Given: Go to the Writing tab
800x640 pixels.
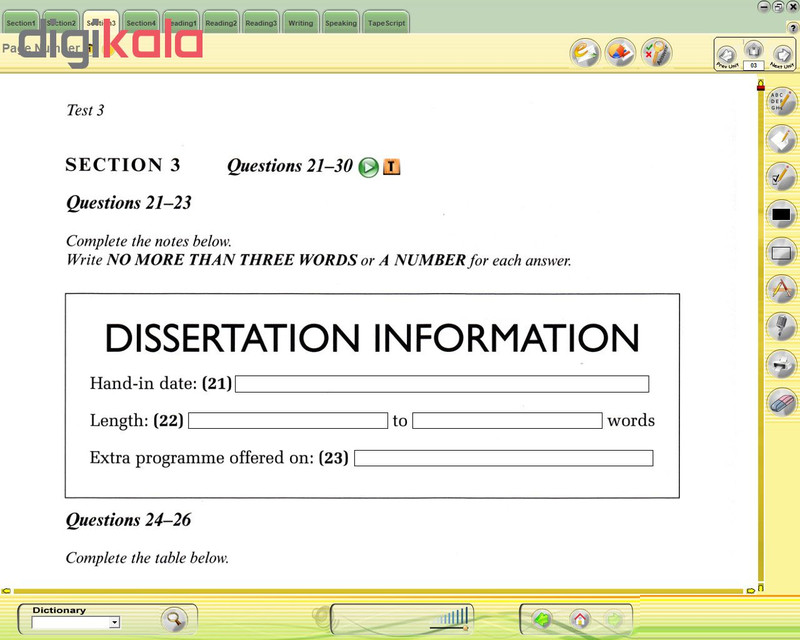Looking at the screenshot, I should (301, 22).
